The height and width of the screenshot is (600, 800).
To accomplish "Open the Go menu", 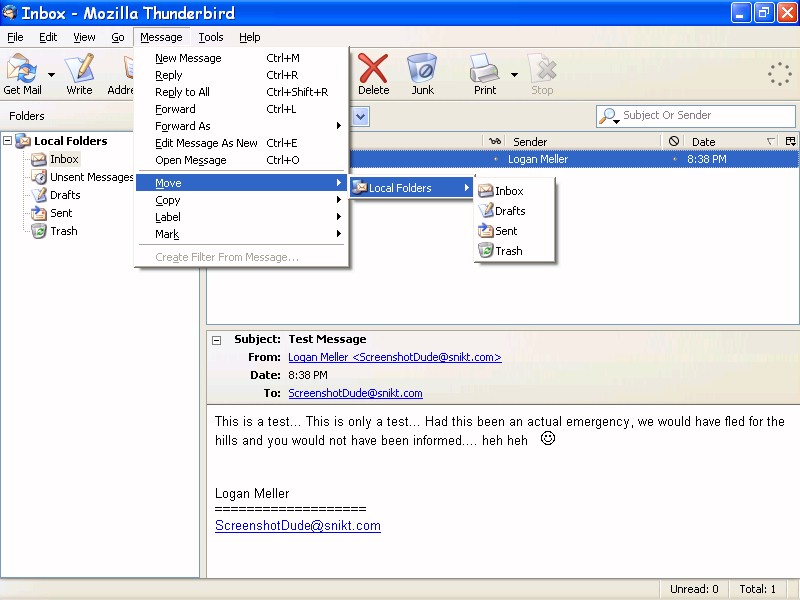I will coord(118,37).
